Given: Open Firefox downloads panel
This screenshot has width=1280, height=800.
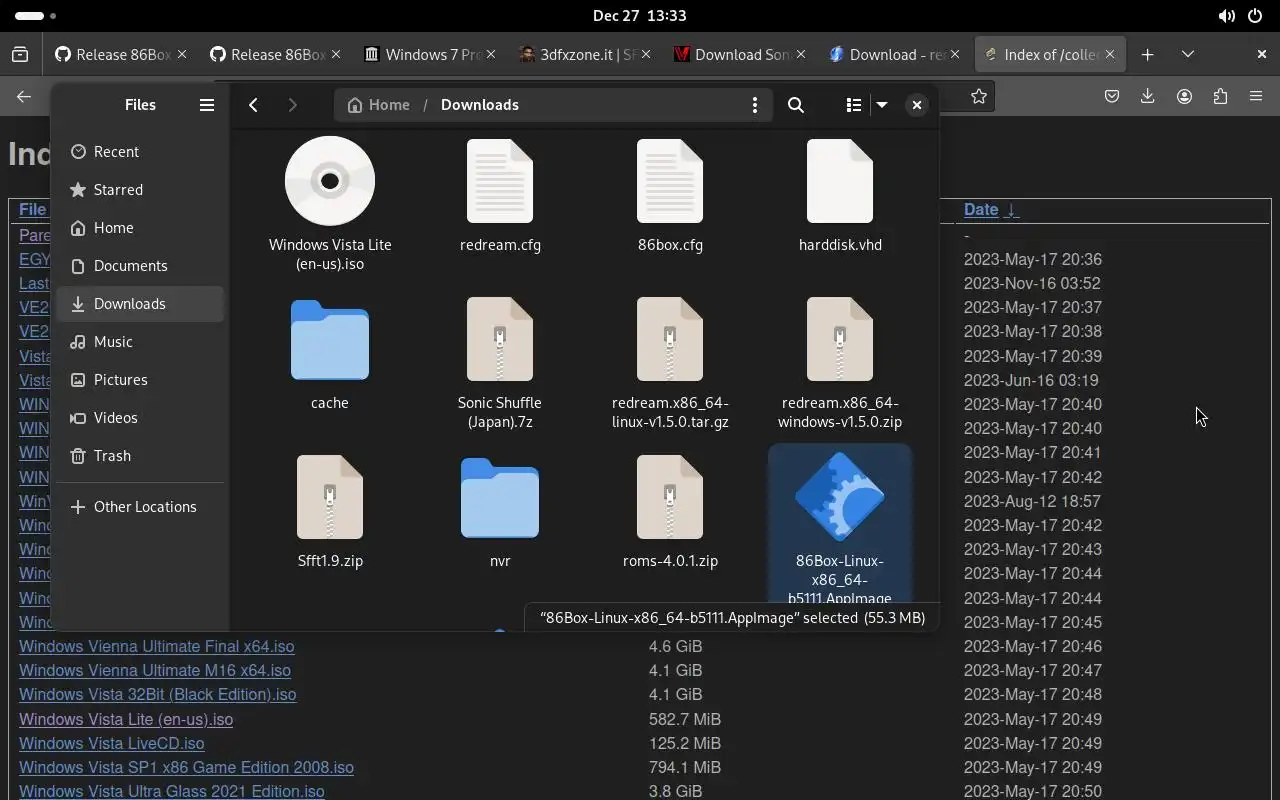Looking at the screenshot, I should click(1148, 97).
